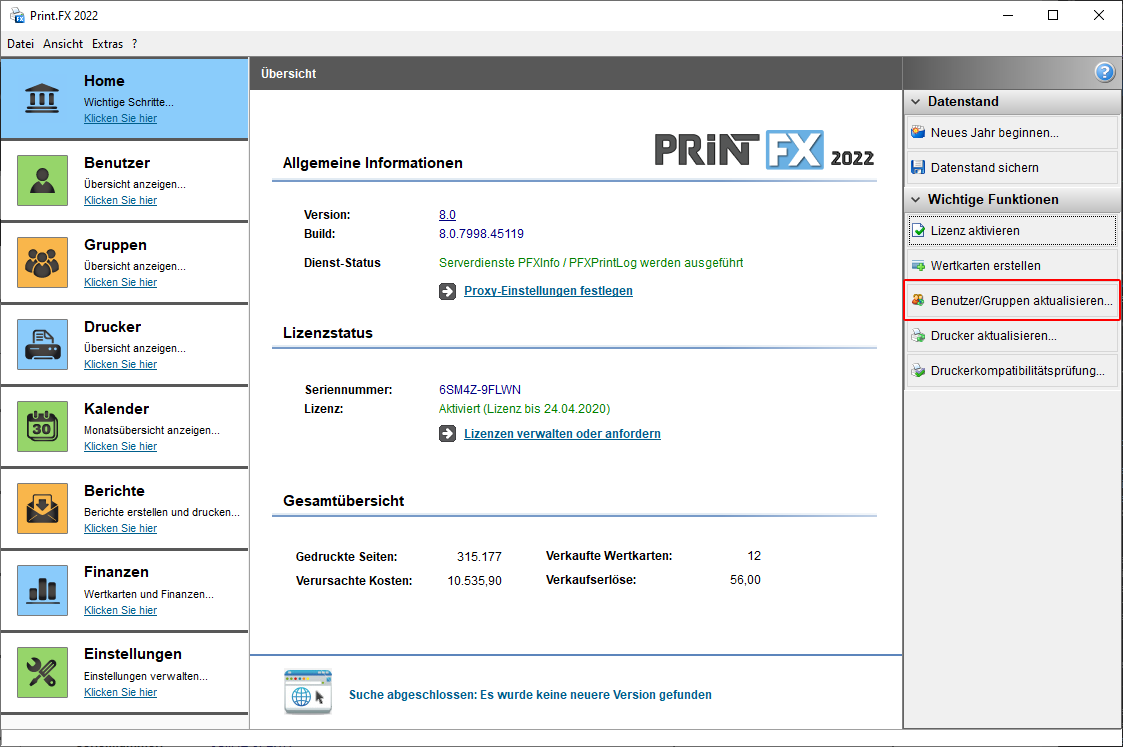Click the Übersicht panel header
This screenshot has width=1123, height=747.
point(576,74)
